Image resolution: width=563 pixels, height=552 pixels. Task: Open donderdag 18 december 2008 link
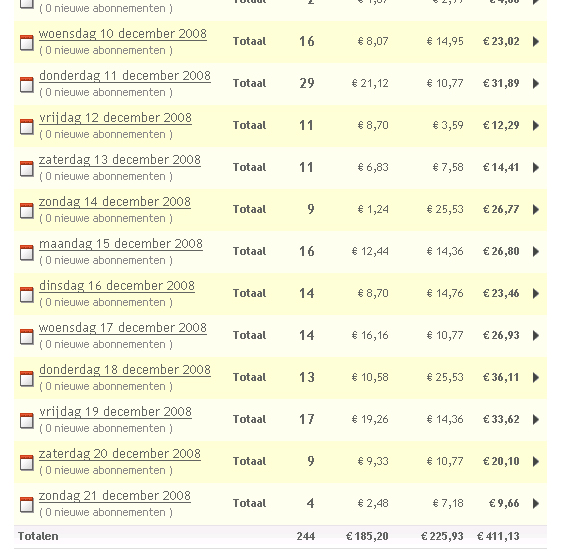click(125, 370)
